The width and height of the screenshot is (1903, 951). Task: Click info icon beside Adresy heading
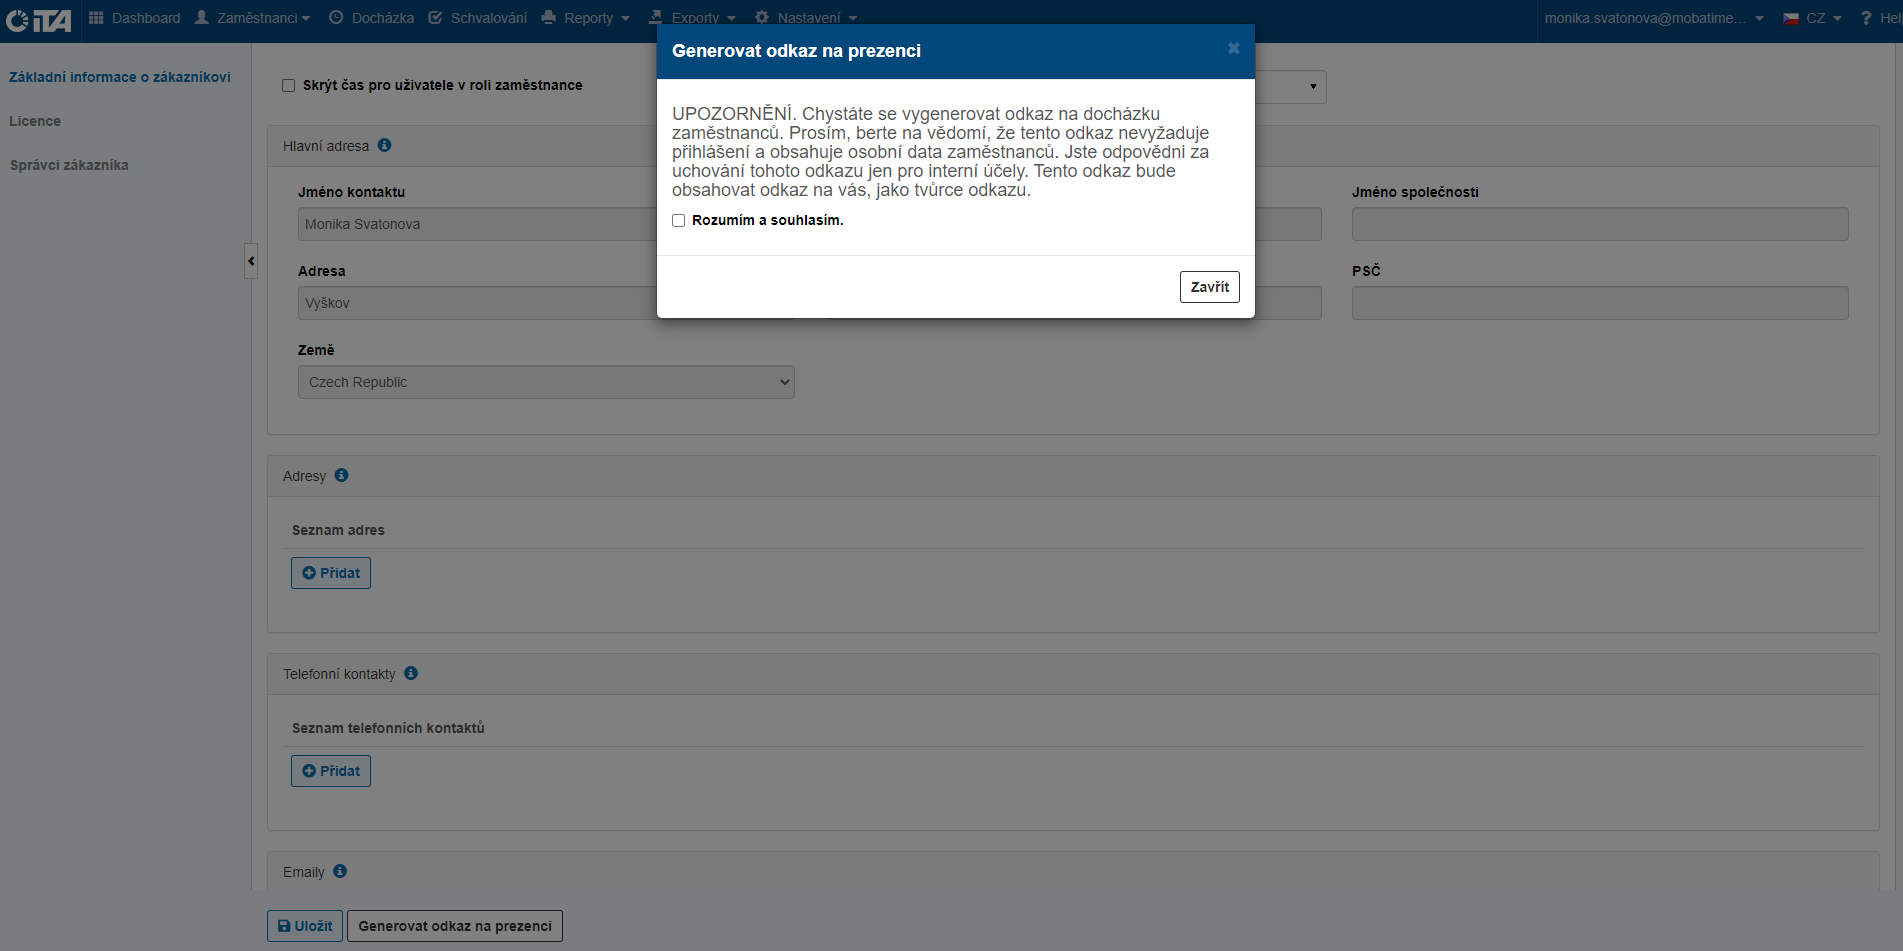342,475
